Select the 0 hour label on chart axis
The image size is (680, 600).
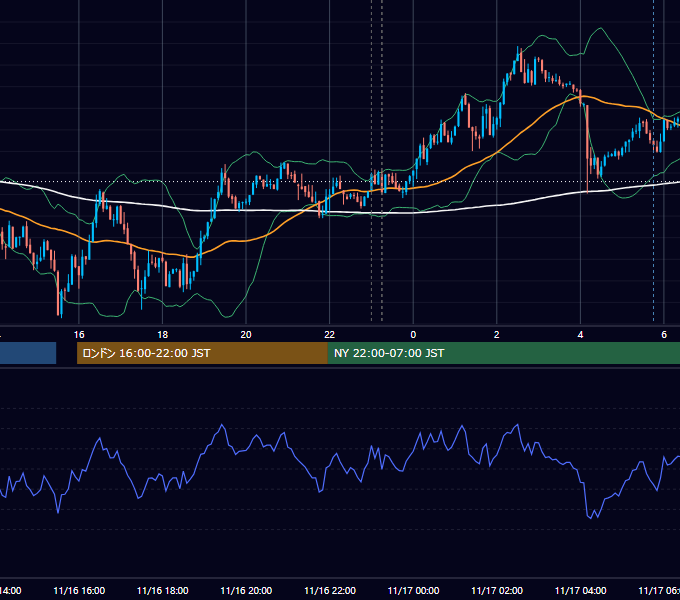413,335
